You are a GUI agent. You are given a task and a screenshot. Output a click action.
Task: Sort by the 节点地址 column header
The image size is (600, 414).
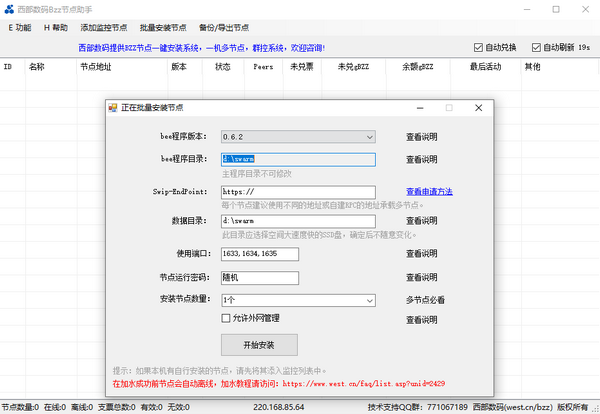[96, 67]
